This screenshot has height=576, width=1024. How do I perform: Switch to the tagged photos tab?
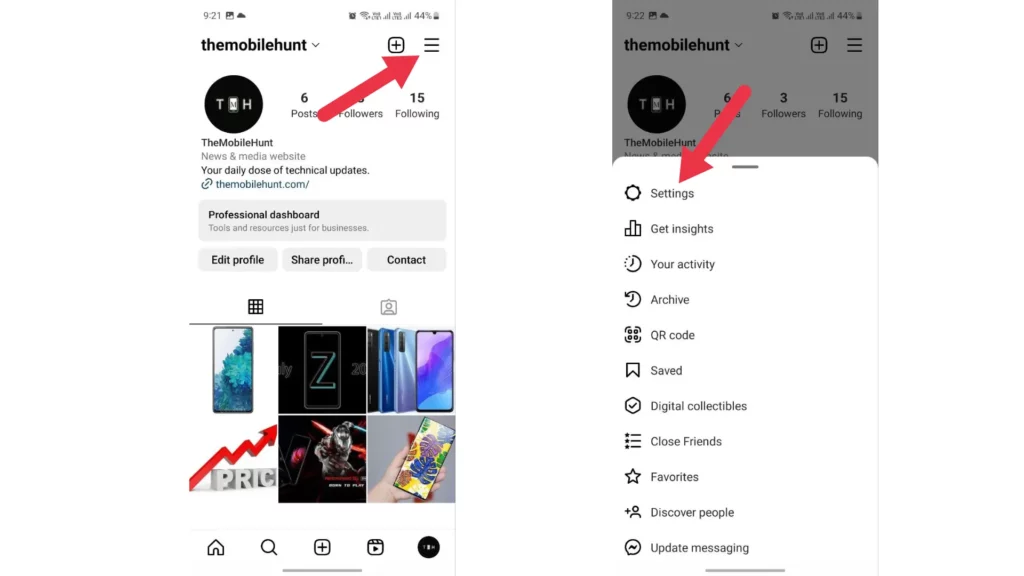(x=389, y=307)
